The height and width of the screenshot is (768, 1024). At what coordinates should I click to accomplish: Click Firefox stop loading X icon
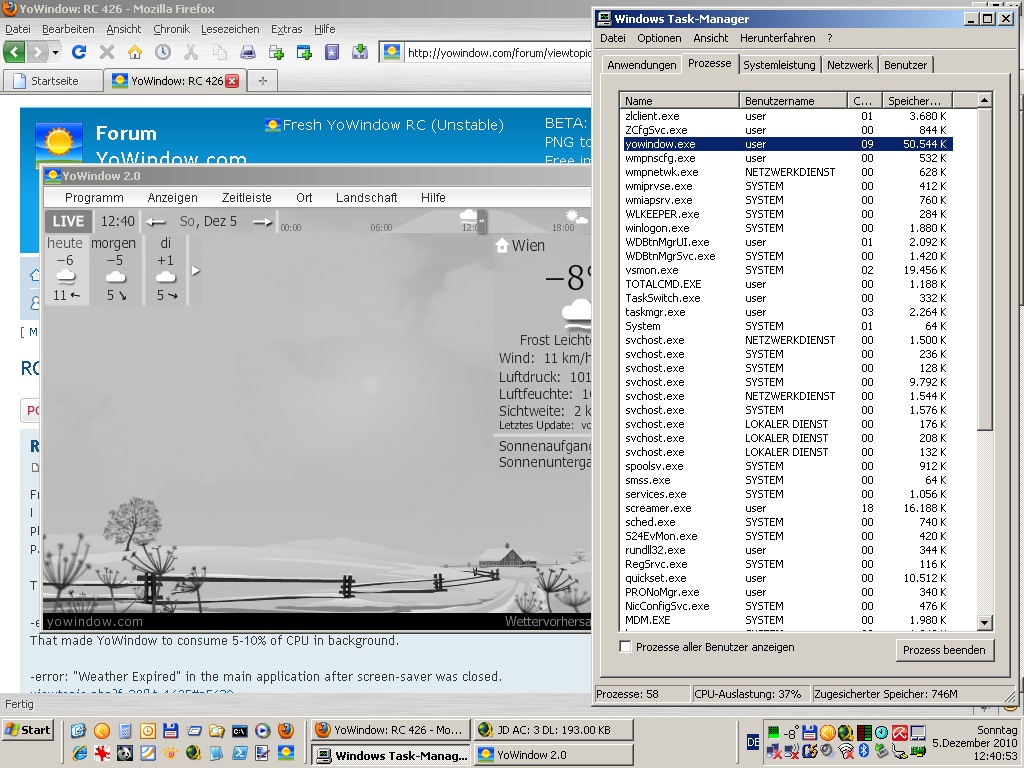pyautogui.click(x=107, y=52)
